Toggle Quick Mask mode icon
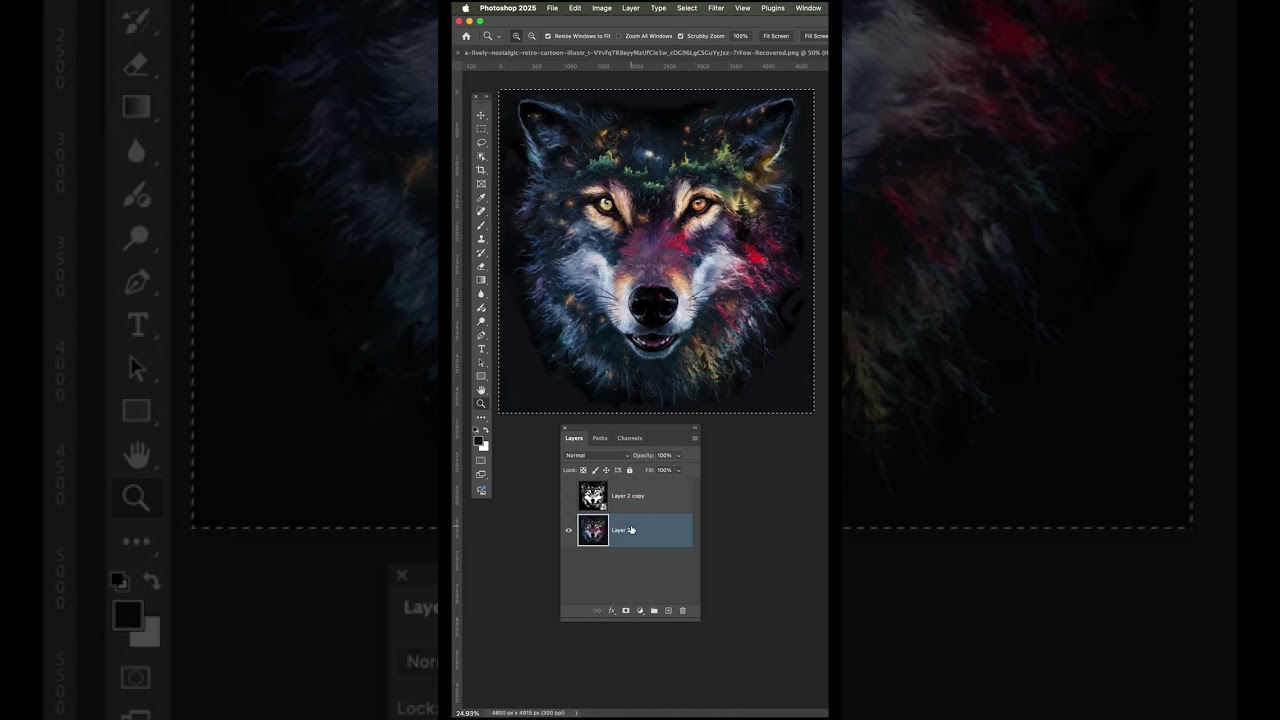 click(x=481, y=461)
